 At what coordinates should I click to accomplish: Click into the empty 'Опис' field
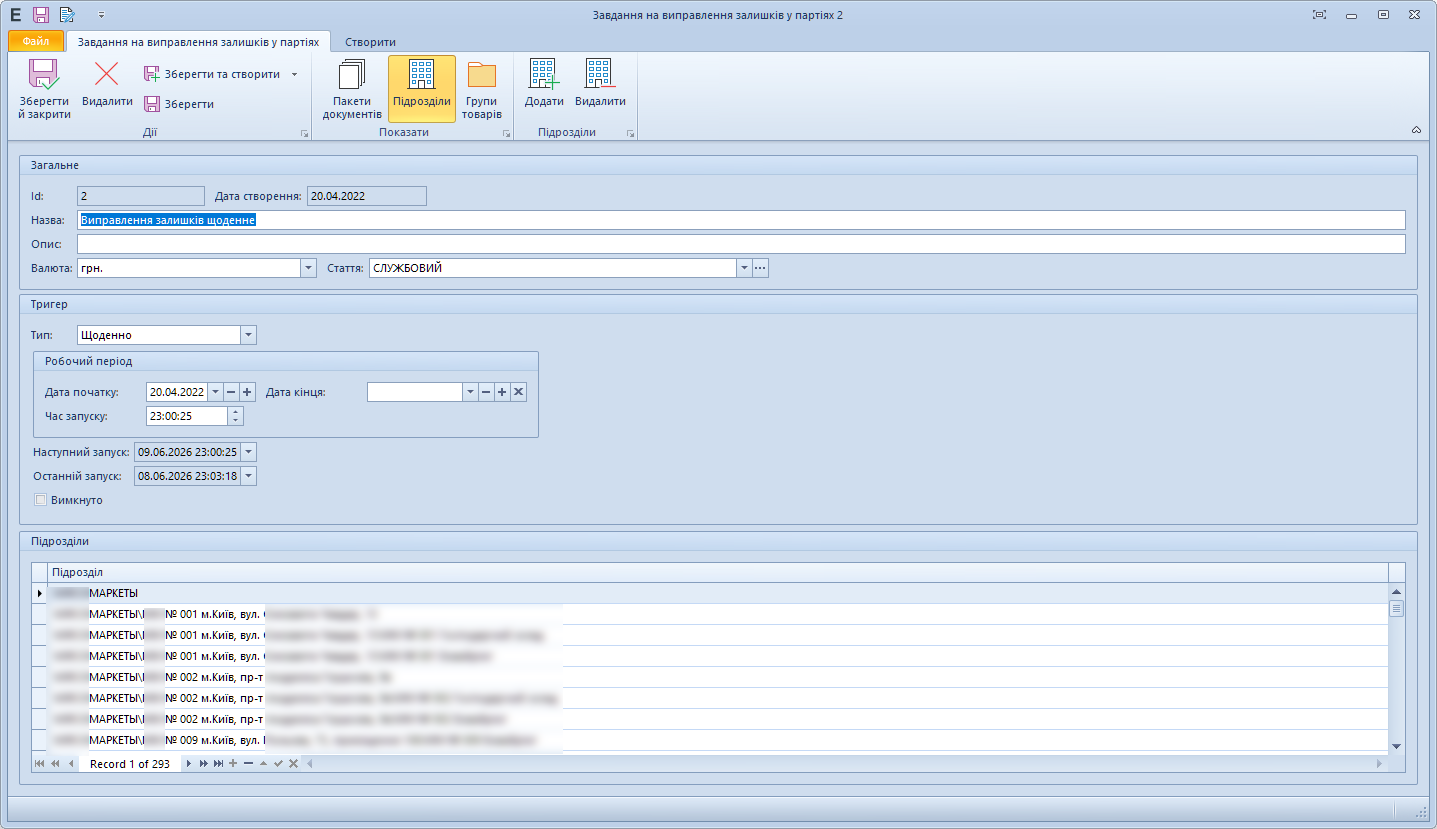[741, 244]
